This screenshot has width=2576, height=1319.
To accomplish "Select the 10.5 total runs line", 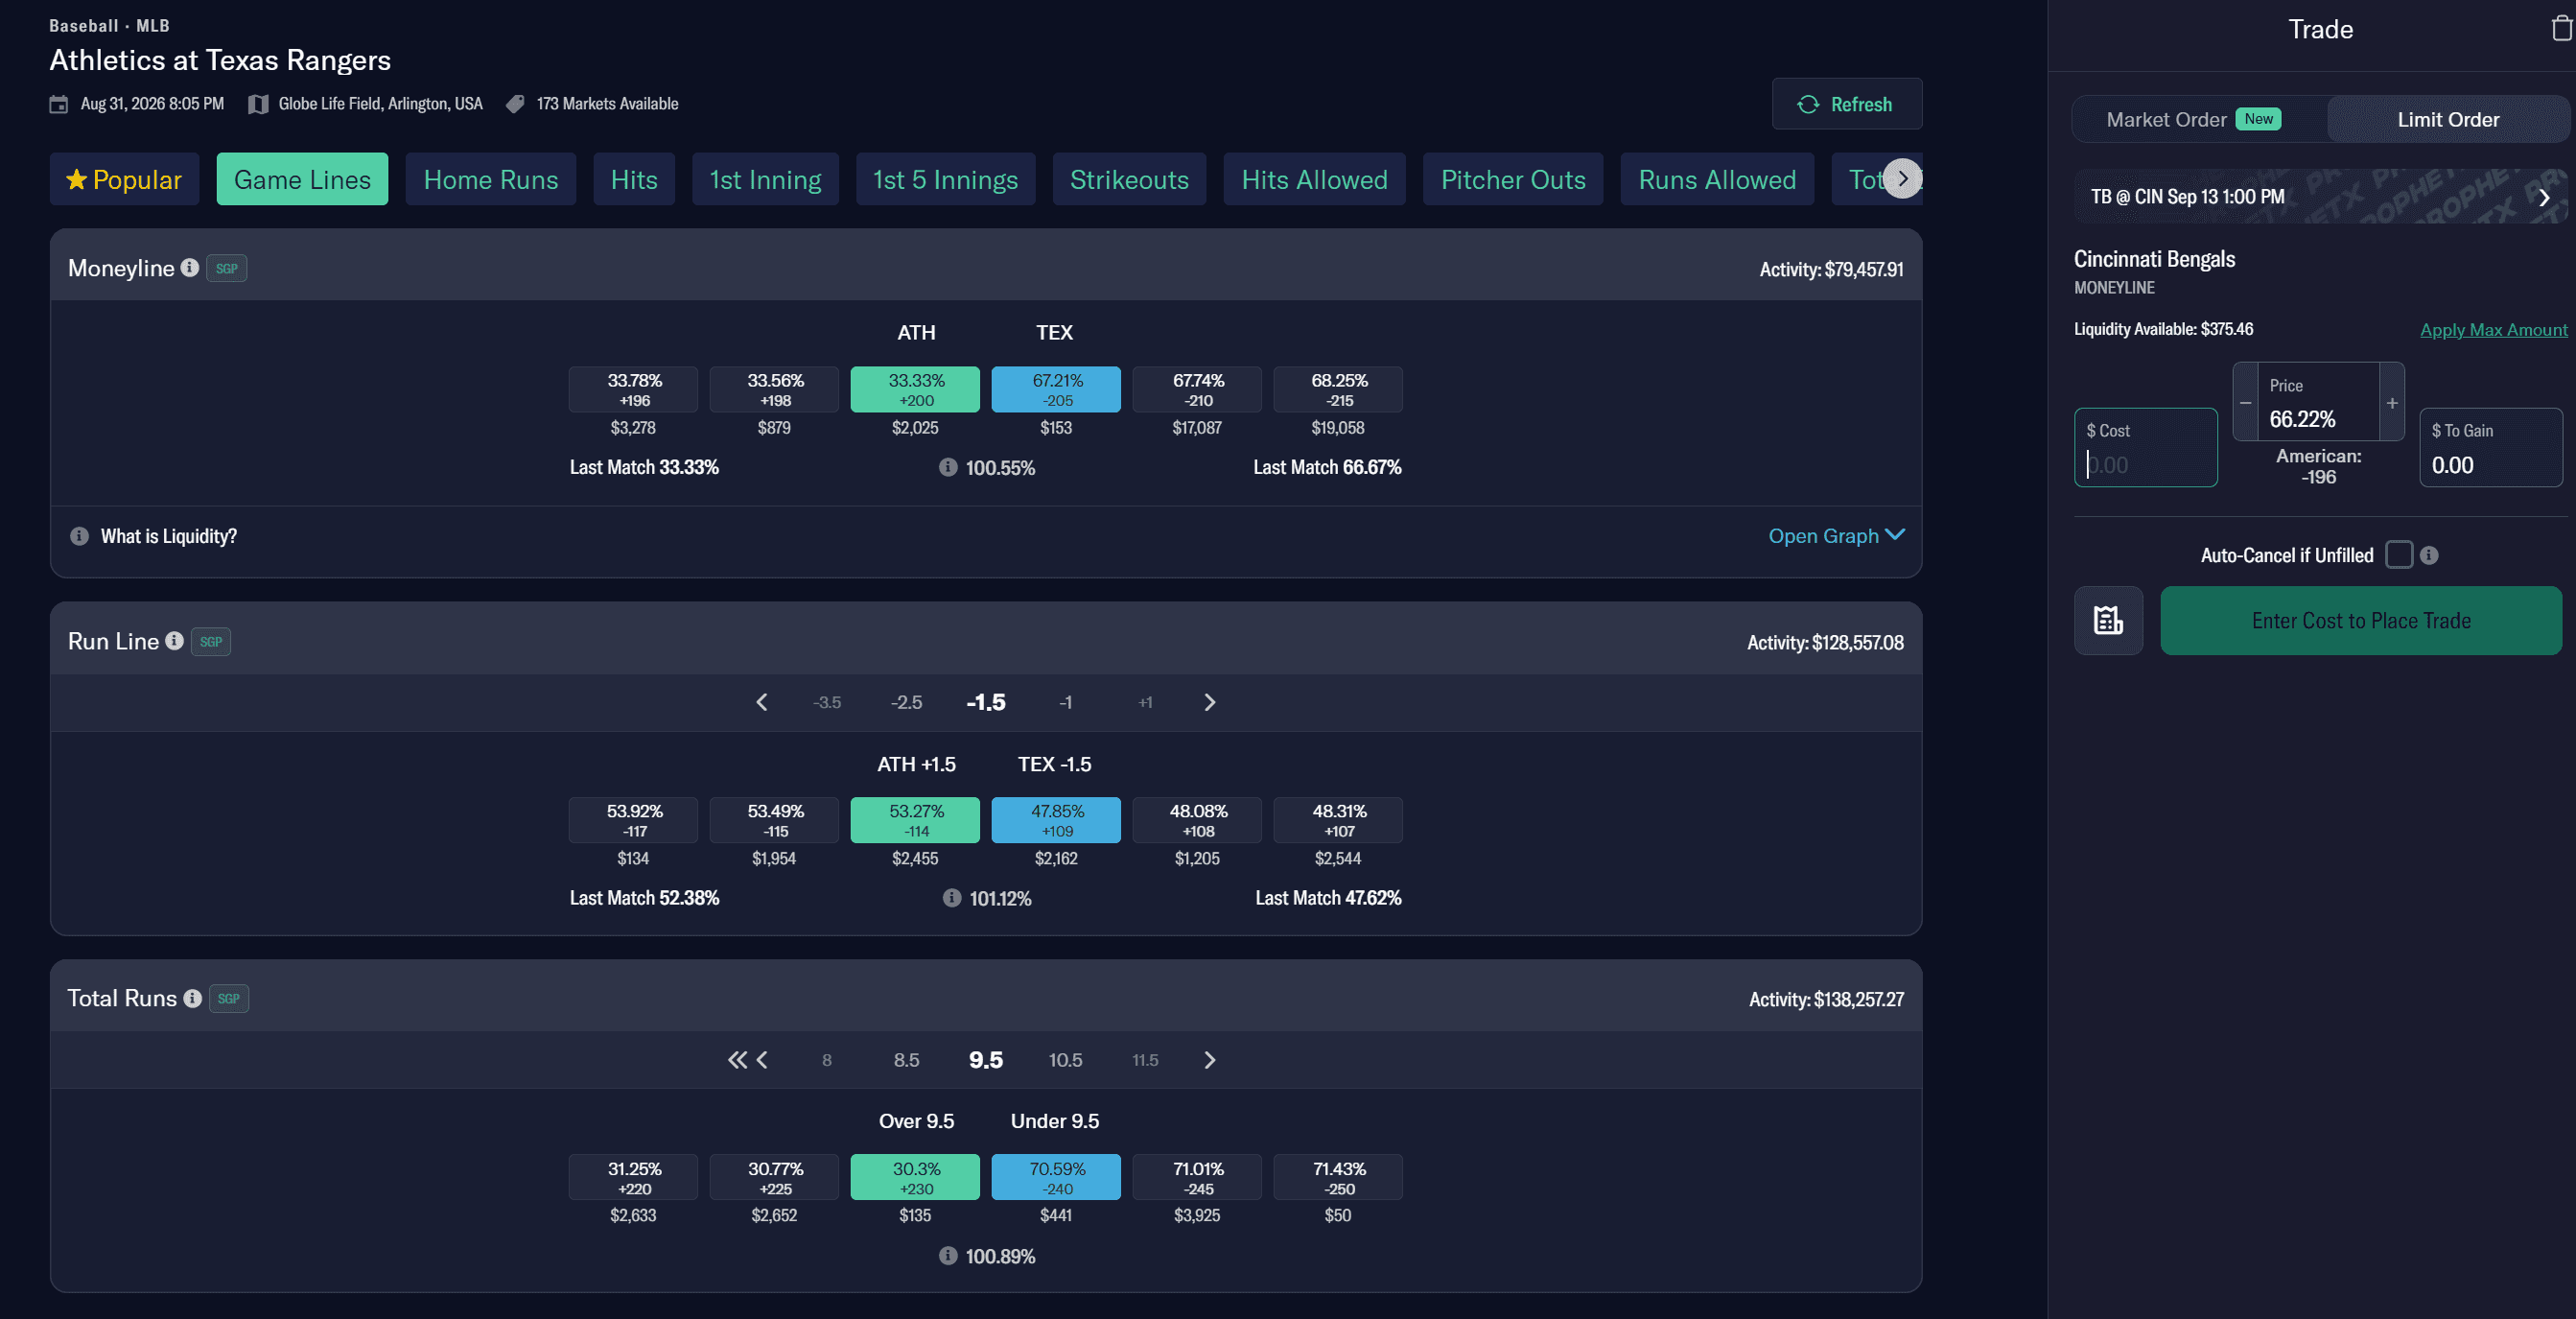I will [1065, 1060].
